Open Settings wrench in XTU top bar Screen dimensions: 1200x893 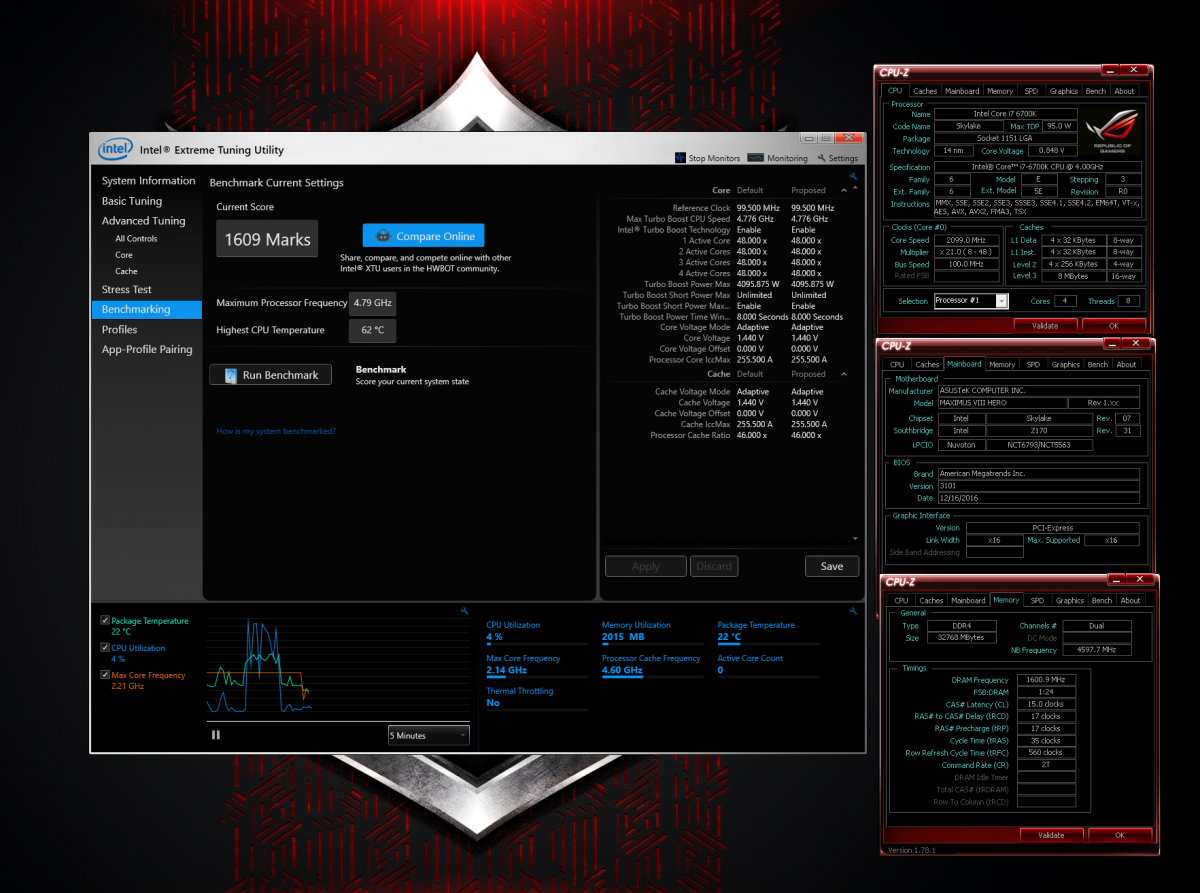(x=838, y=158)
